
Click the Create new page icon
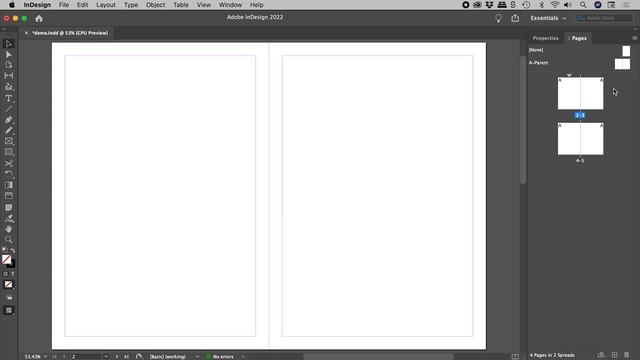(x=614, y=355)
